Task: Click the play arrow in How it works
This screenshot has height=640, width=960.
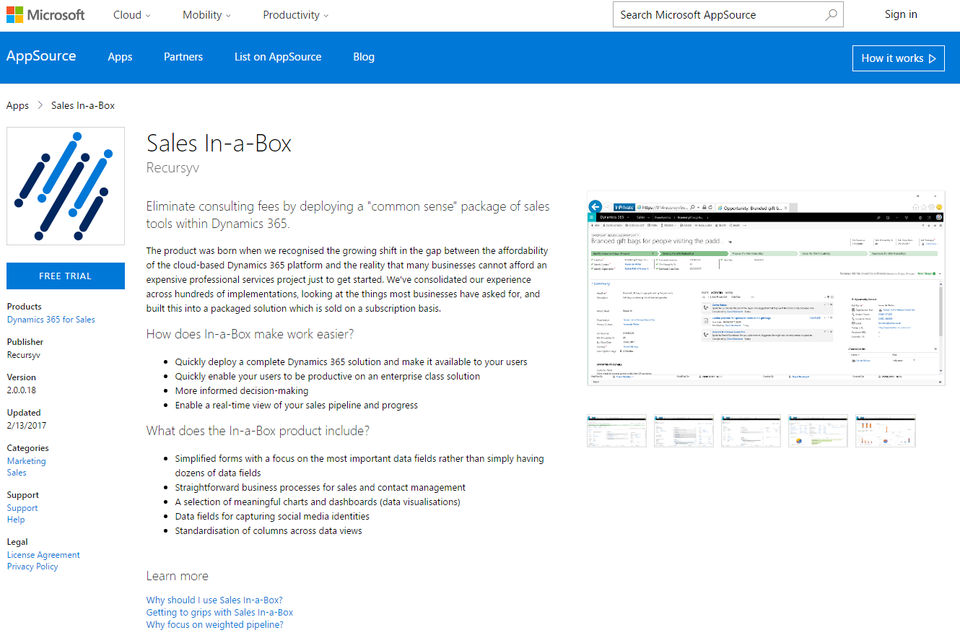Action: coord(932,59)
